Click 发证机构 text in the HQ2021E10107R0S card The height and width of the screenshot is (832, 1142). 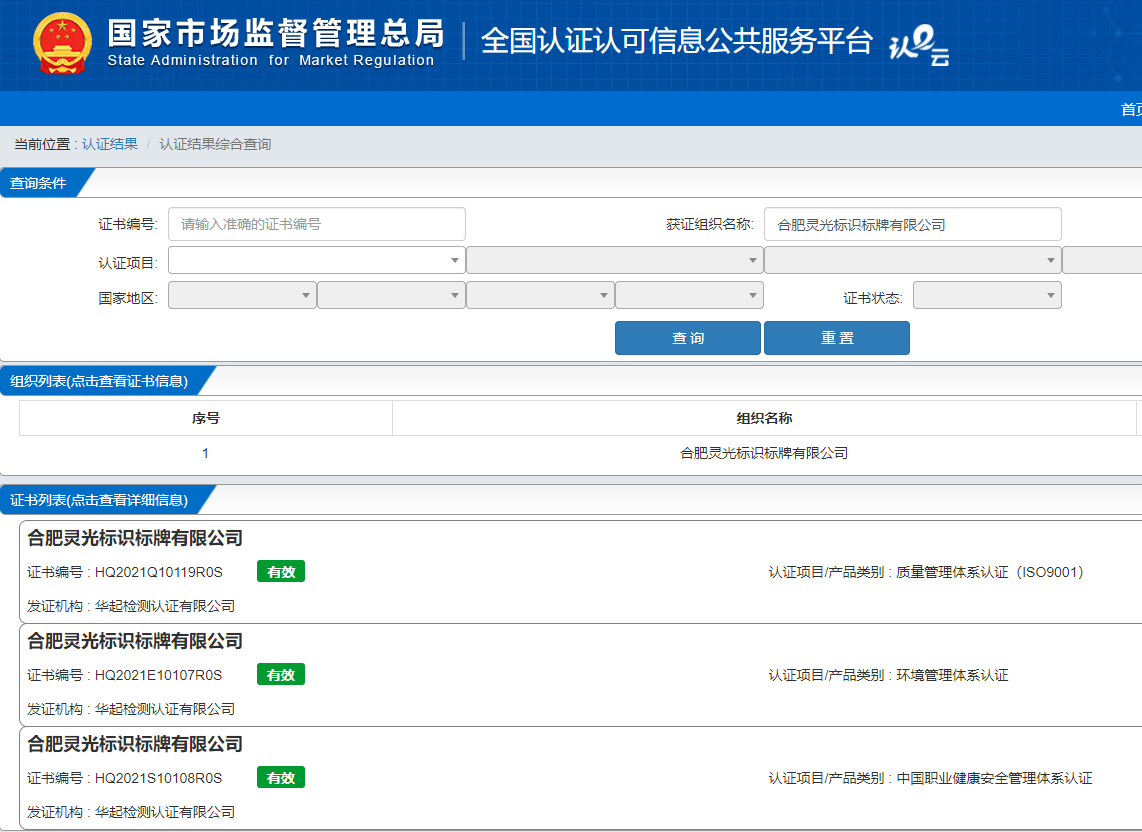131,709
